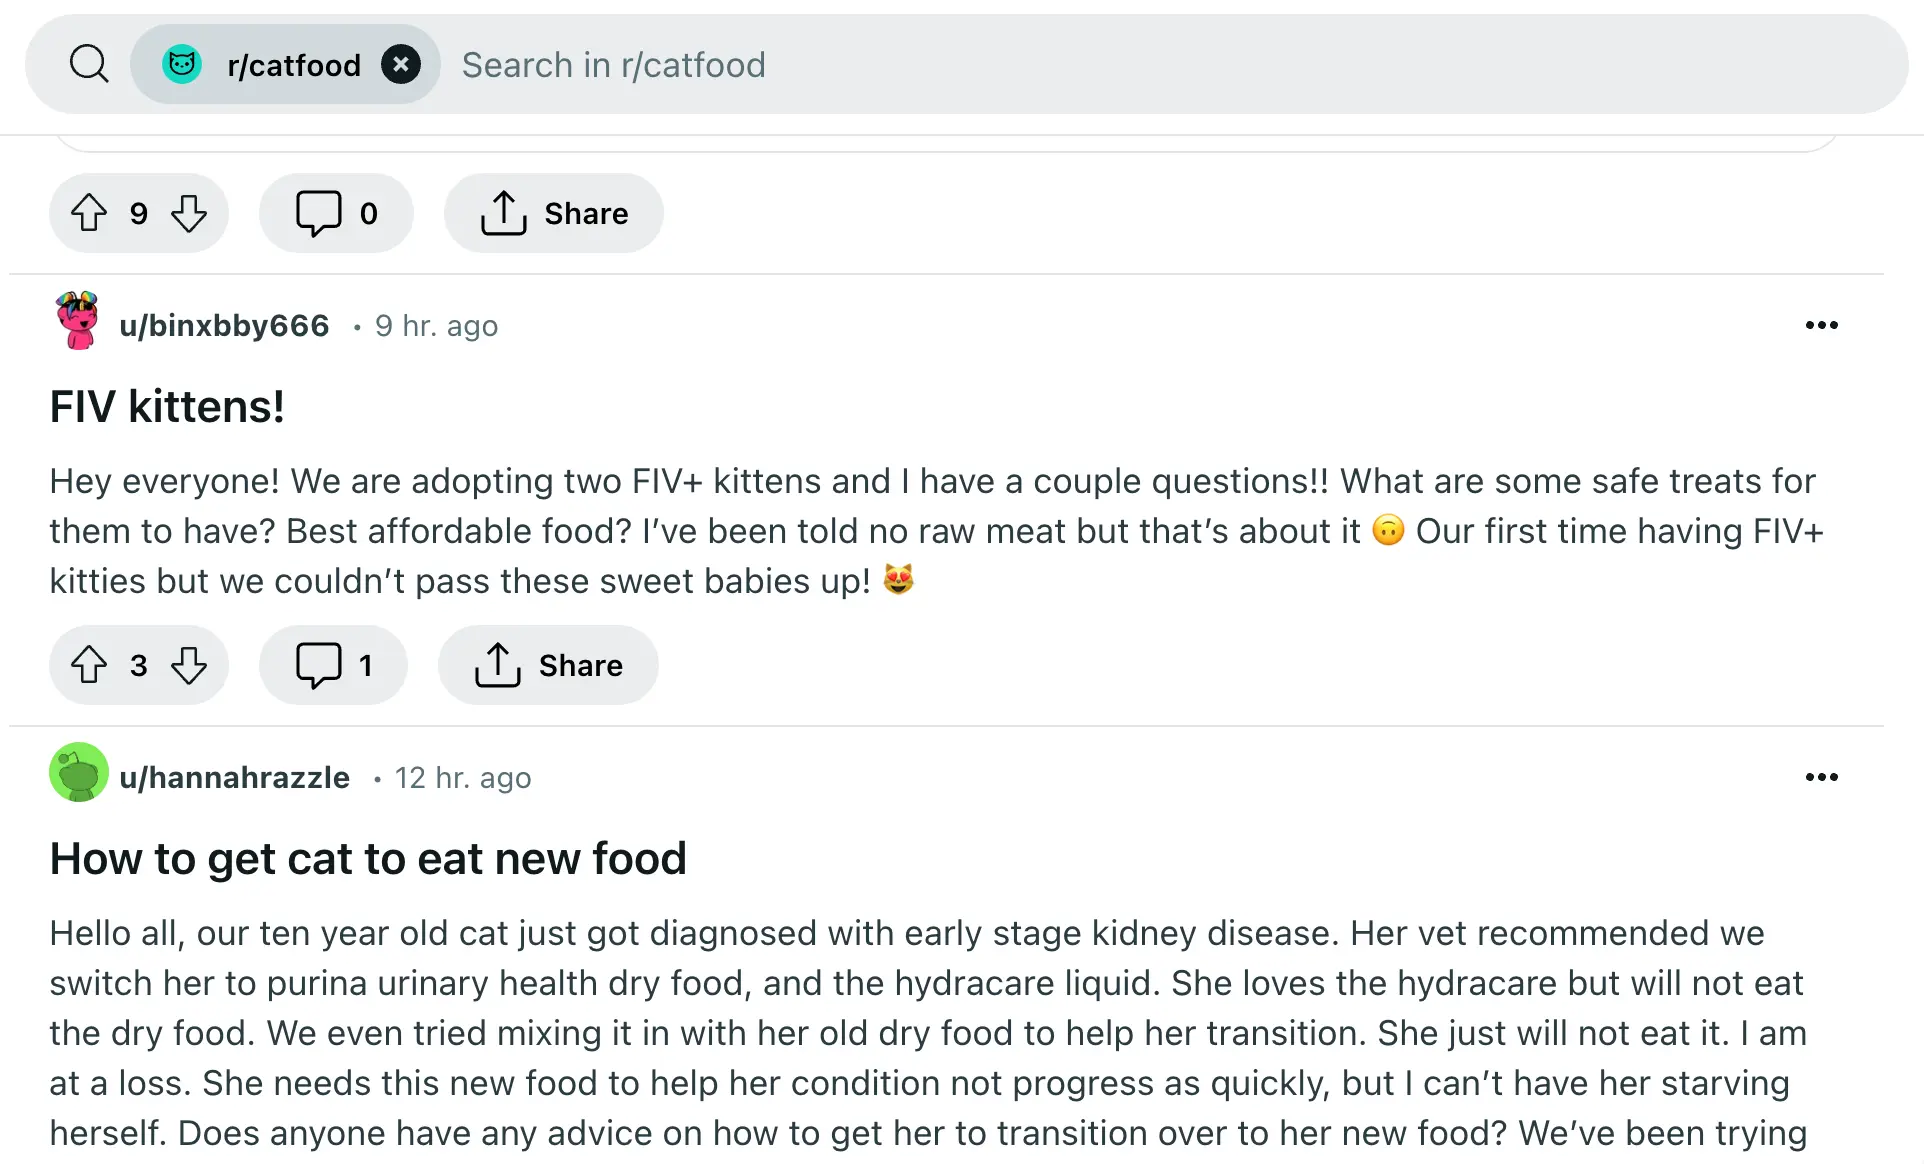1924x1164 pixels.
Task: Open u/binxbby666 avatar profile
Action: (x=78, y=322)
